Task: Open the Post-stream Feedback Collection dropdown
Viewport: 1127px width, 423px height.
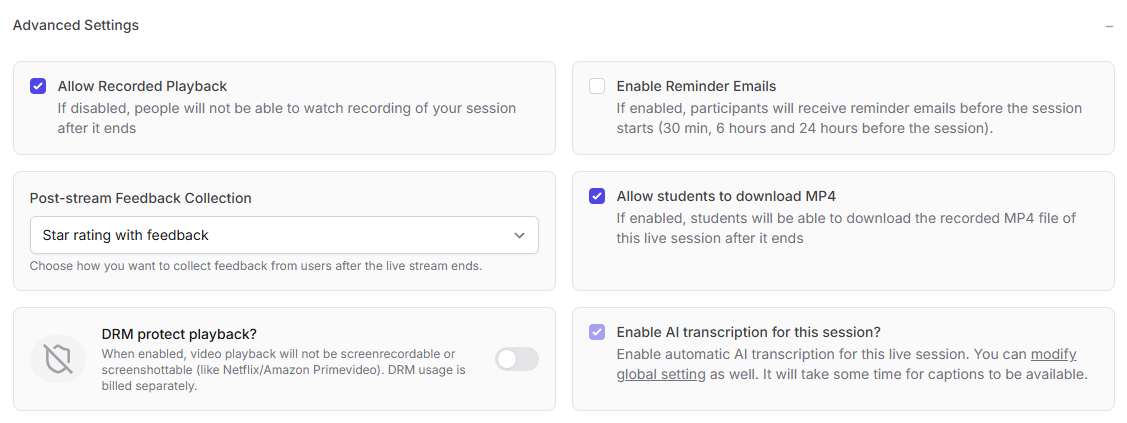Action: [284, 235]
